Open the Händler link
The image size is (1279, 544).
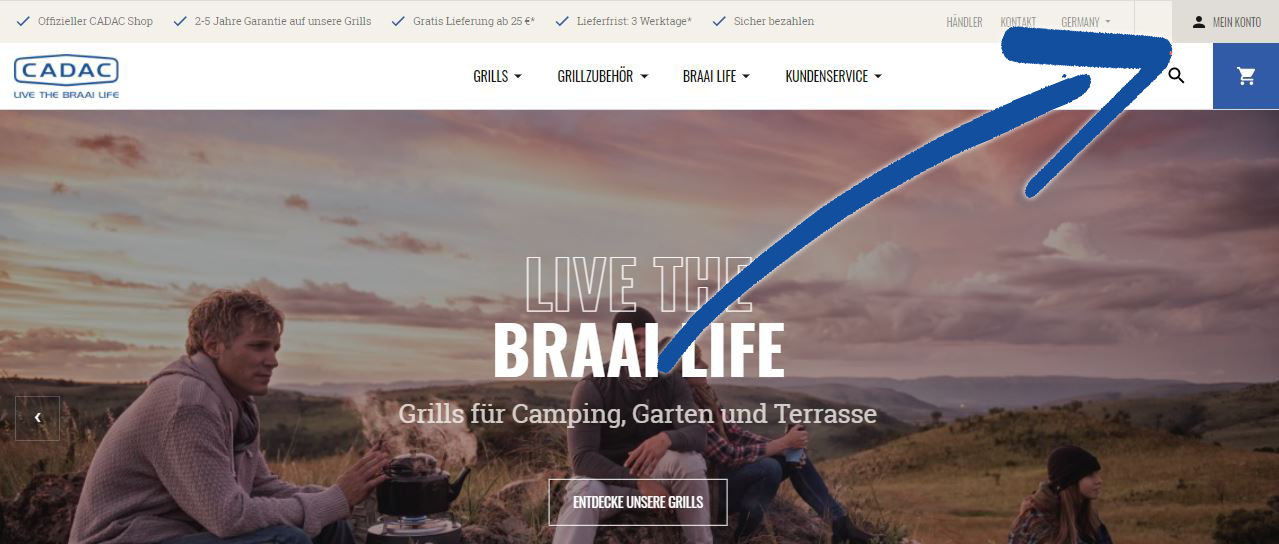click(964, 22)
